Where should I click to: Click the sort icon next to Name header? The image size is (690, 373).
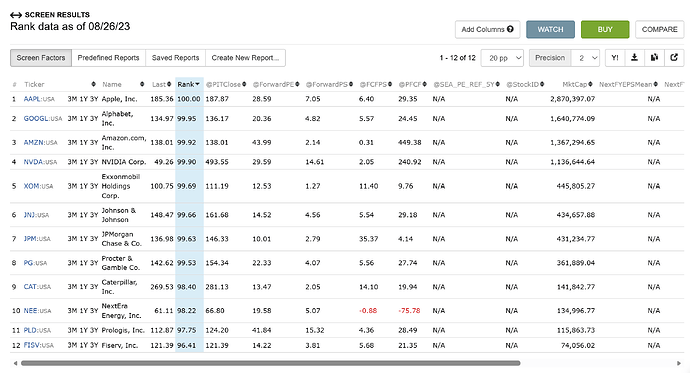click(x=142, y=84)
